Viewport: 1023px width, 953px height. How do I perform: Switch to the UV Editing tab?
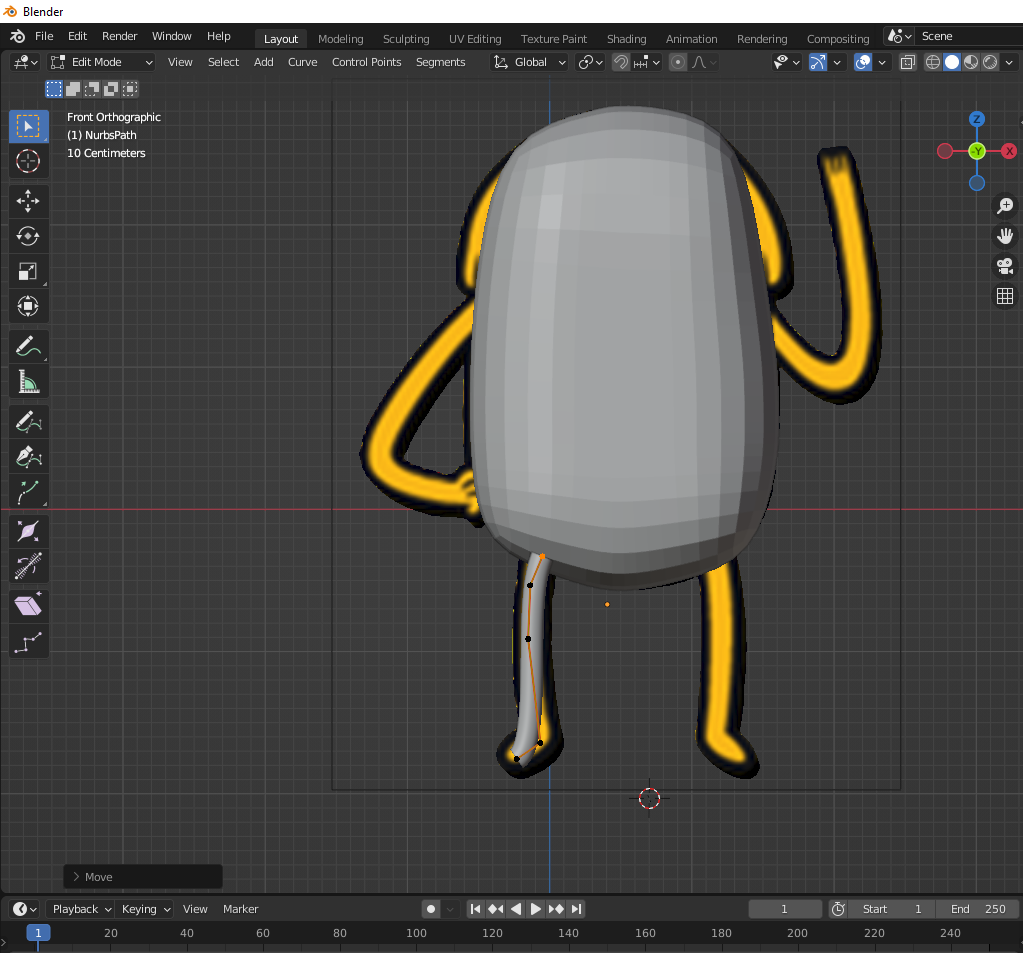tap(475, 39)
